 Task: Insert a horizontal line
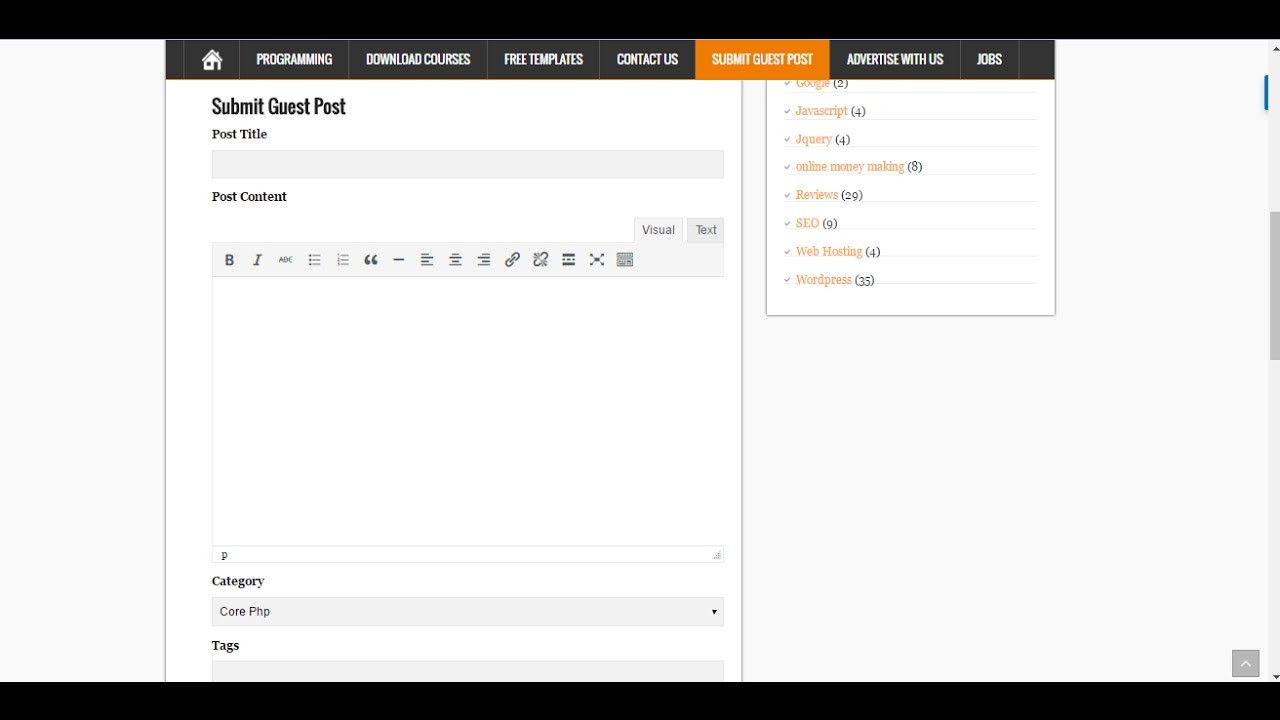click(x=399, y=260)
